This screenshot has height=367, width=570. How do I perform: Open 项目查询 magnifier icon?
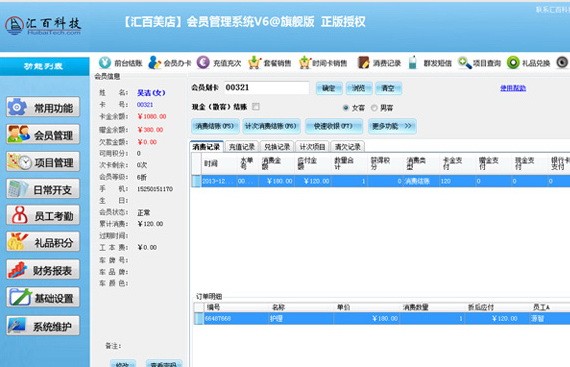[x=465, y=62]
